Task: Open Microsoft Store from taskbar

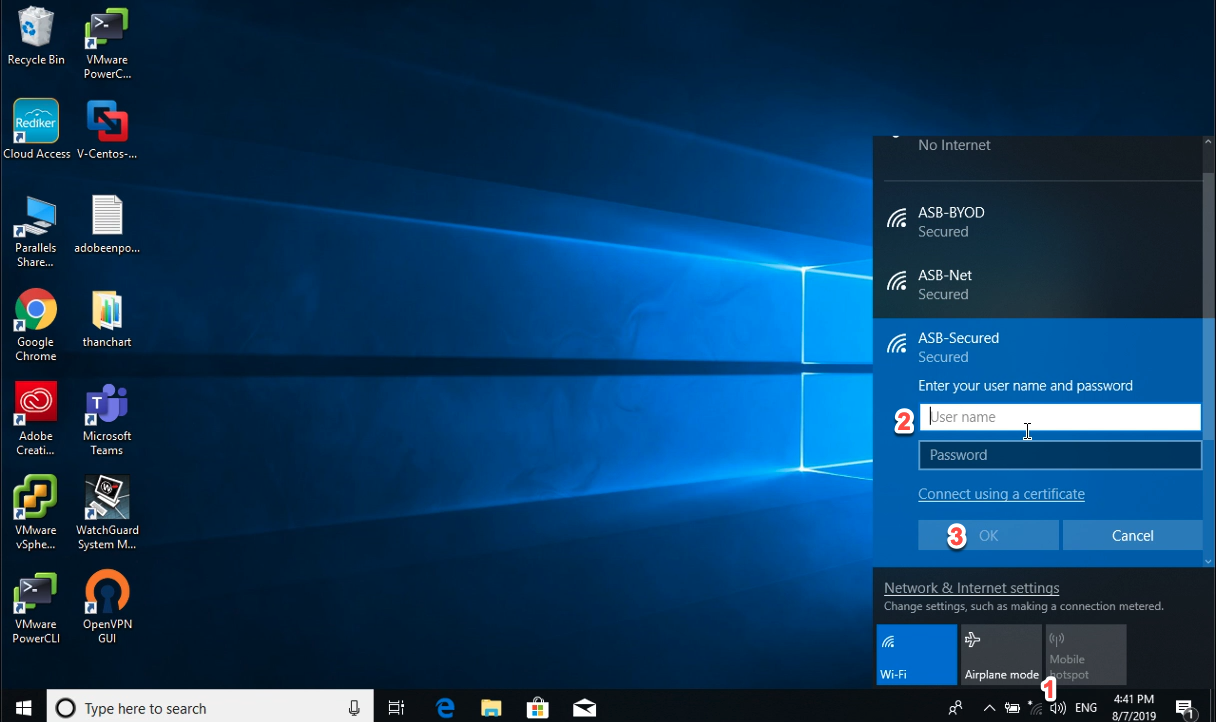Action: [538, 708]
